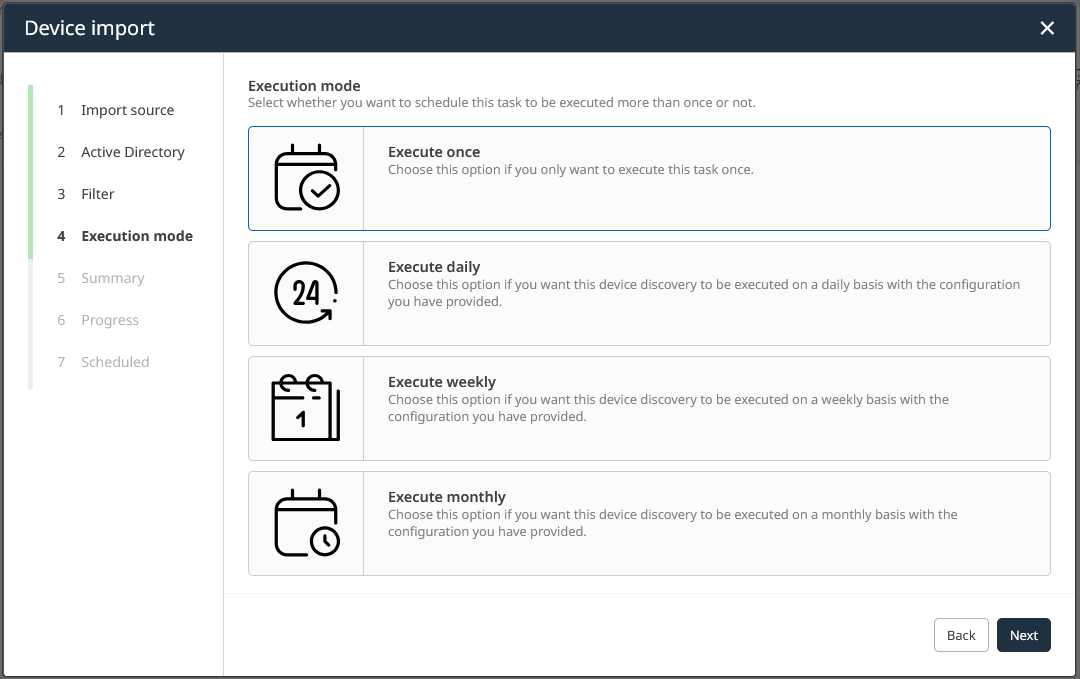Viewport: 1080px width, 679px height.
Task: Select the Execution mode step in sidebar
Action: point(137,236)
